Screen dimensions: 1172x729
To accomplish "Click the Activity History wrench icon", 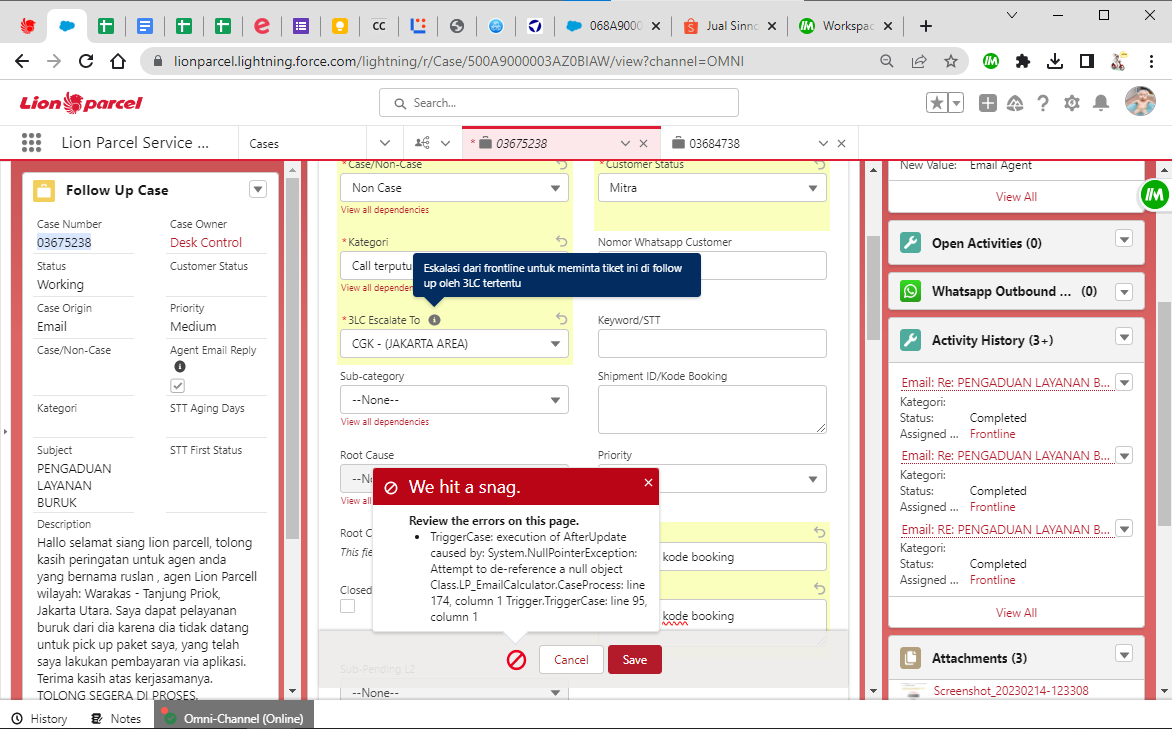I will coord(910,340).
